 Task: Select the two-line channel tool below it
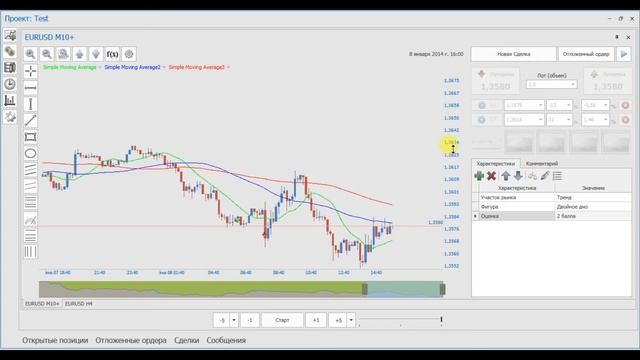click(x=31, y=186)
